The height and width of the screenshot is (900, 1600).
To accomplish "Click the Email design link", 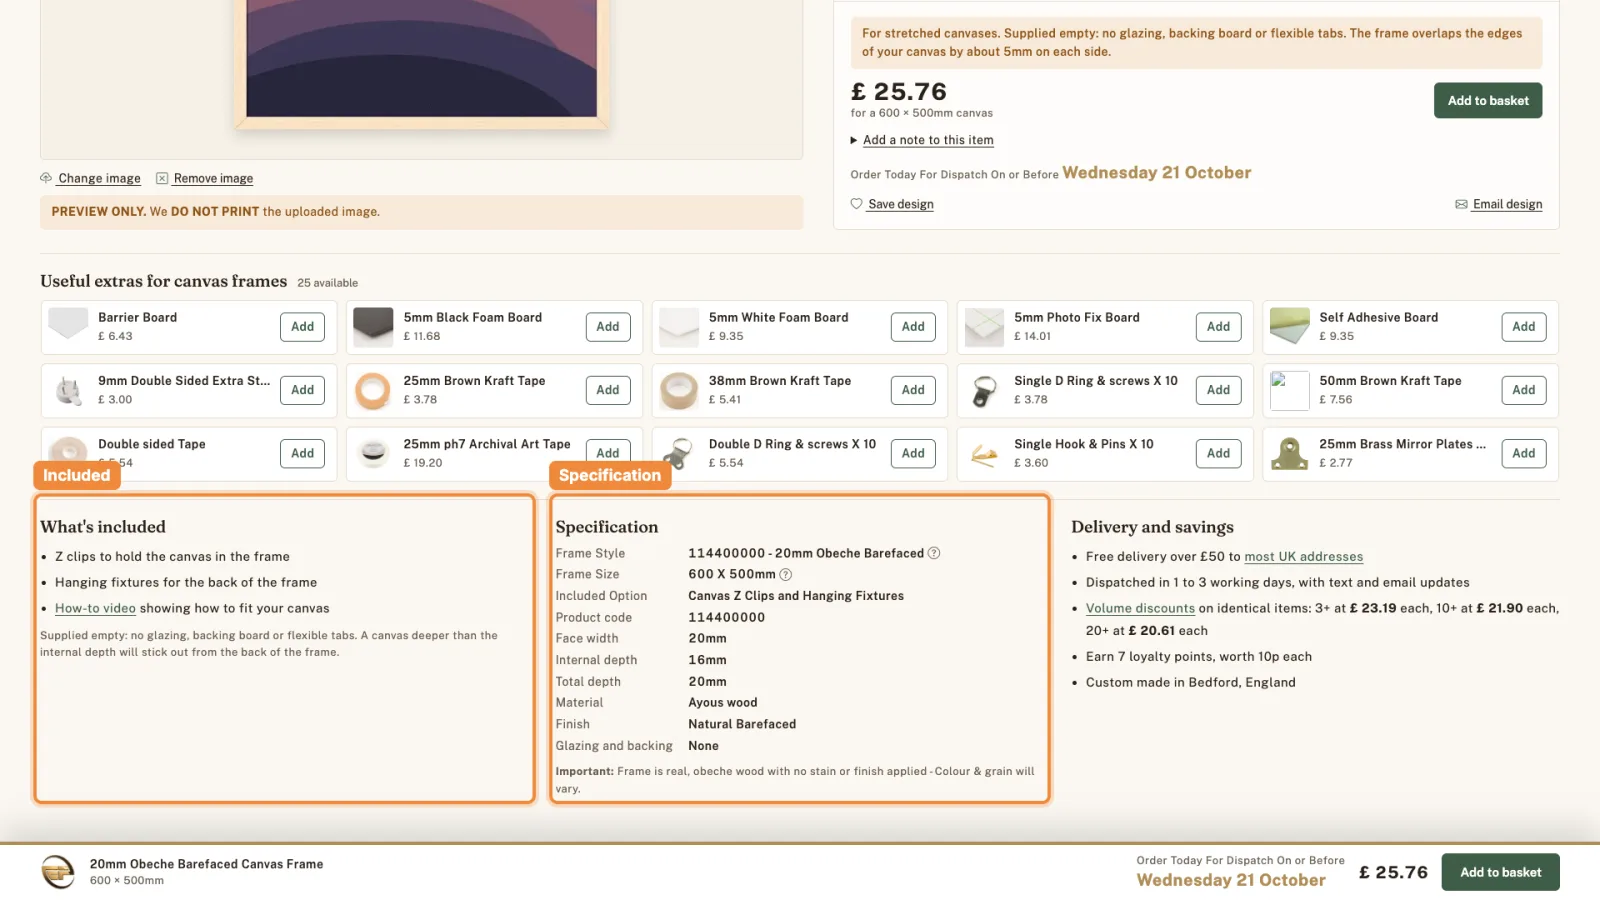I will pyautogui.click(x=1507, y=204).
